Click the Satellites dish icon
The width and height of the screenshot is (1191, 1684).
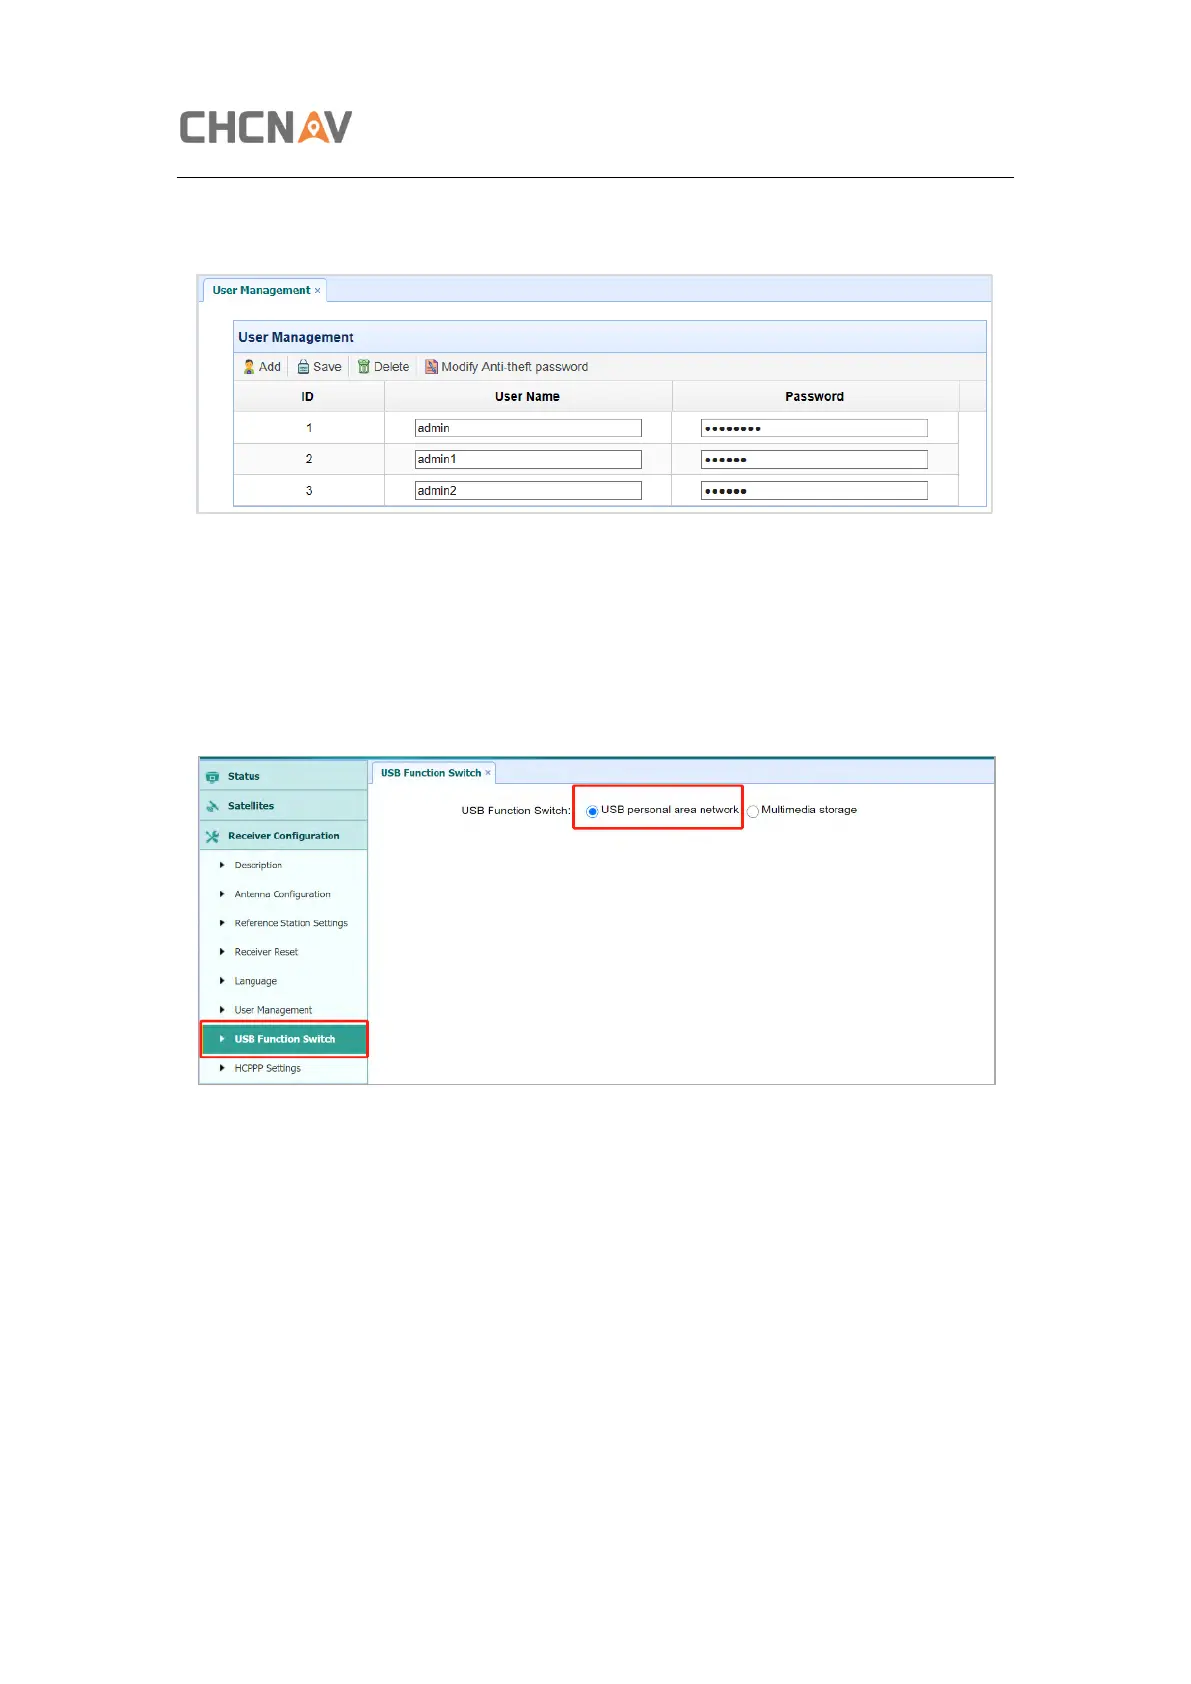(x=212, y=806)
